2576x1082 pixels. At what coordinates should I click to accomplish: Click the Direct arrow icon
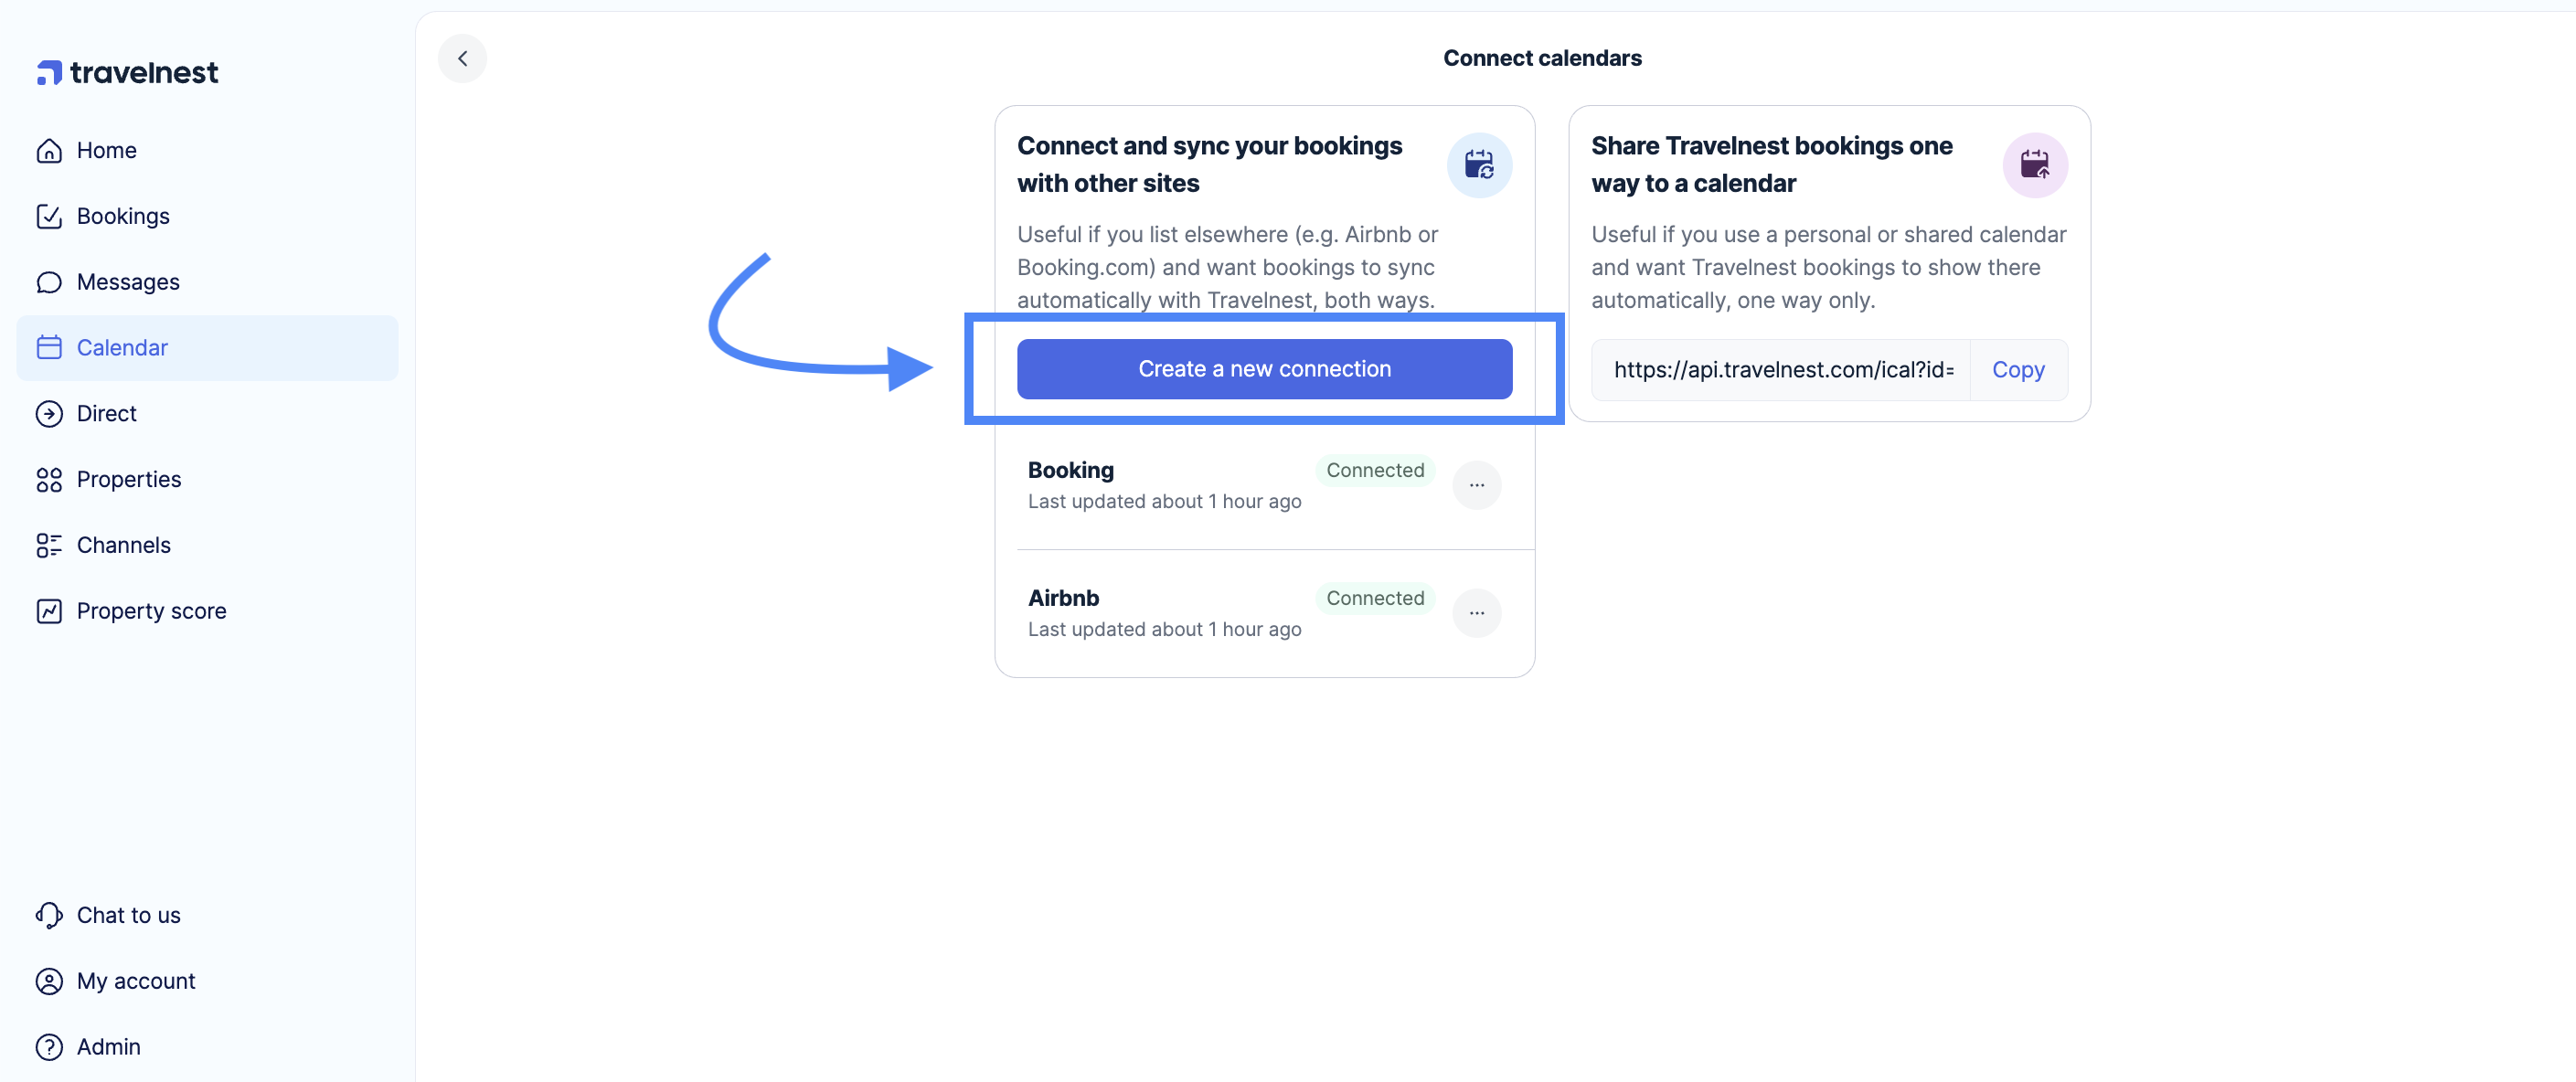[50, 413]
